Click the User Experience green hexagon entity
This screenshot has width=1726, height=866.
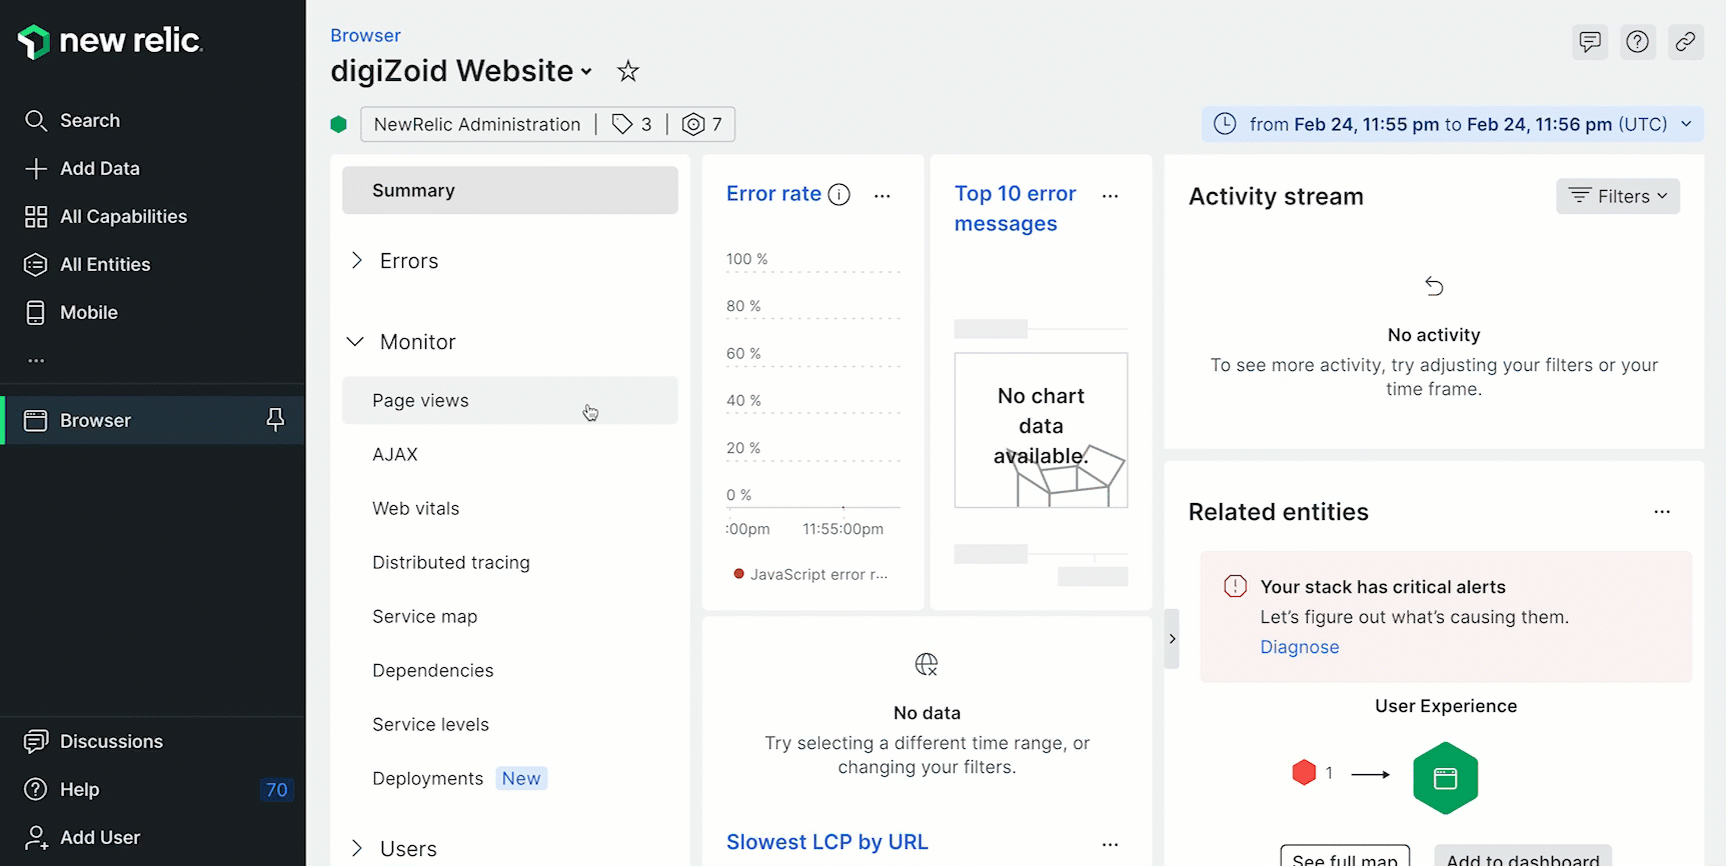tap(1445, 778)
